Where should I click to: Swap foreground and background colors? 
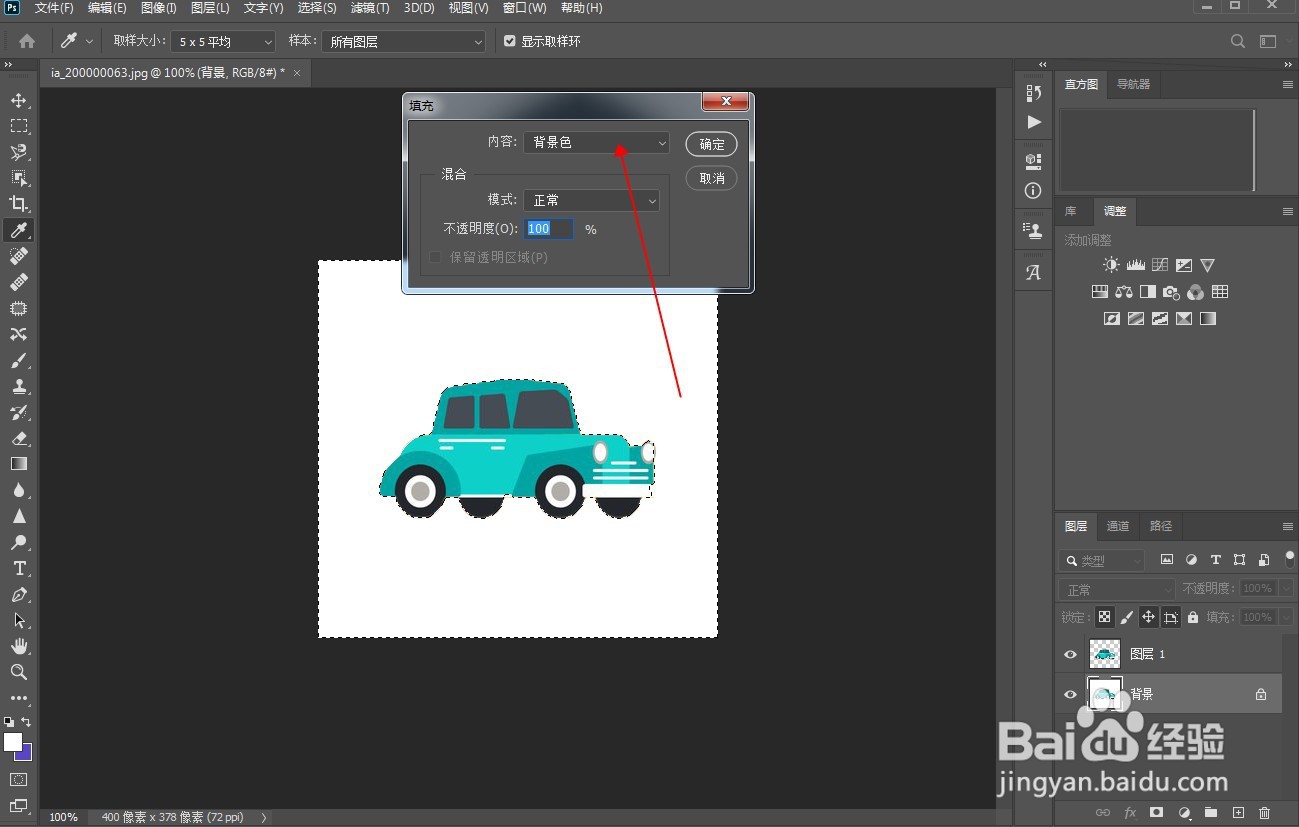26,721
